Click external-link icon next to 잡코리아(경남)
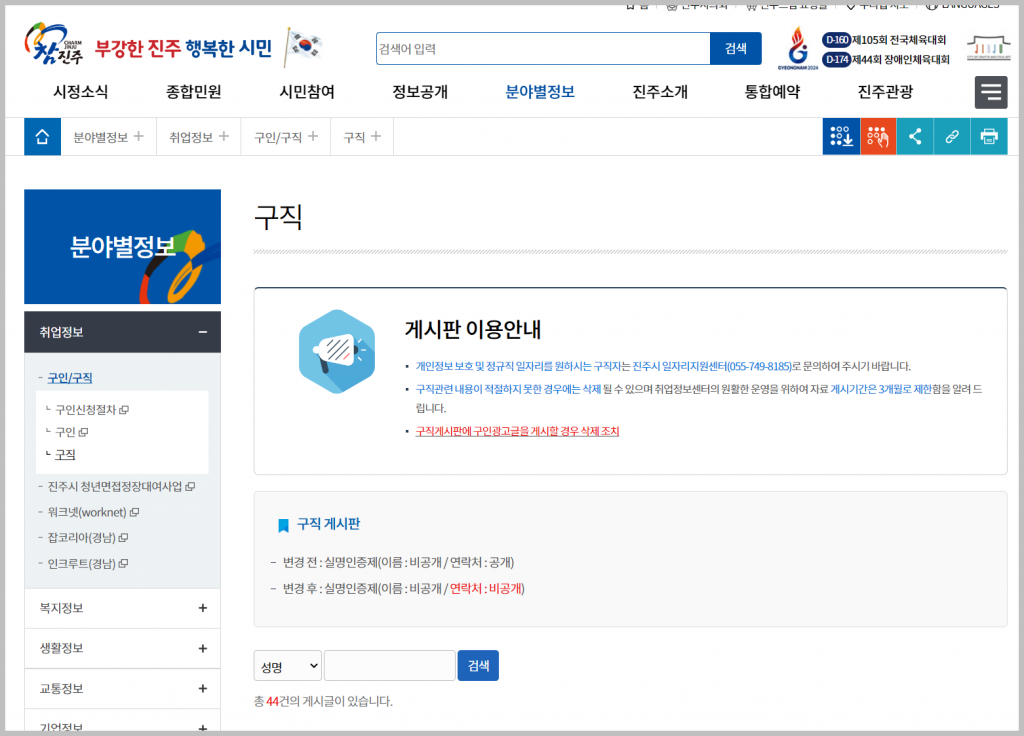1024x736 pixels. (123, 538)
